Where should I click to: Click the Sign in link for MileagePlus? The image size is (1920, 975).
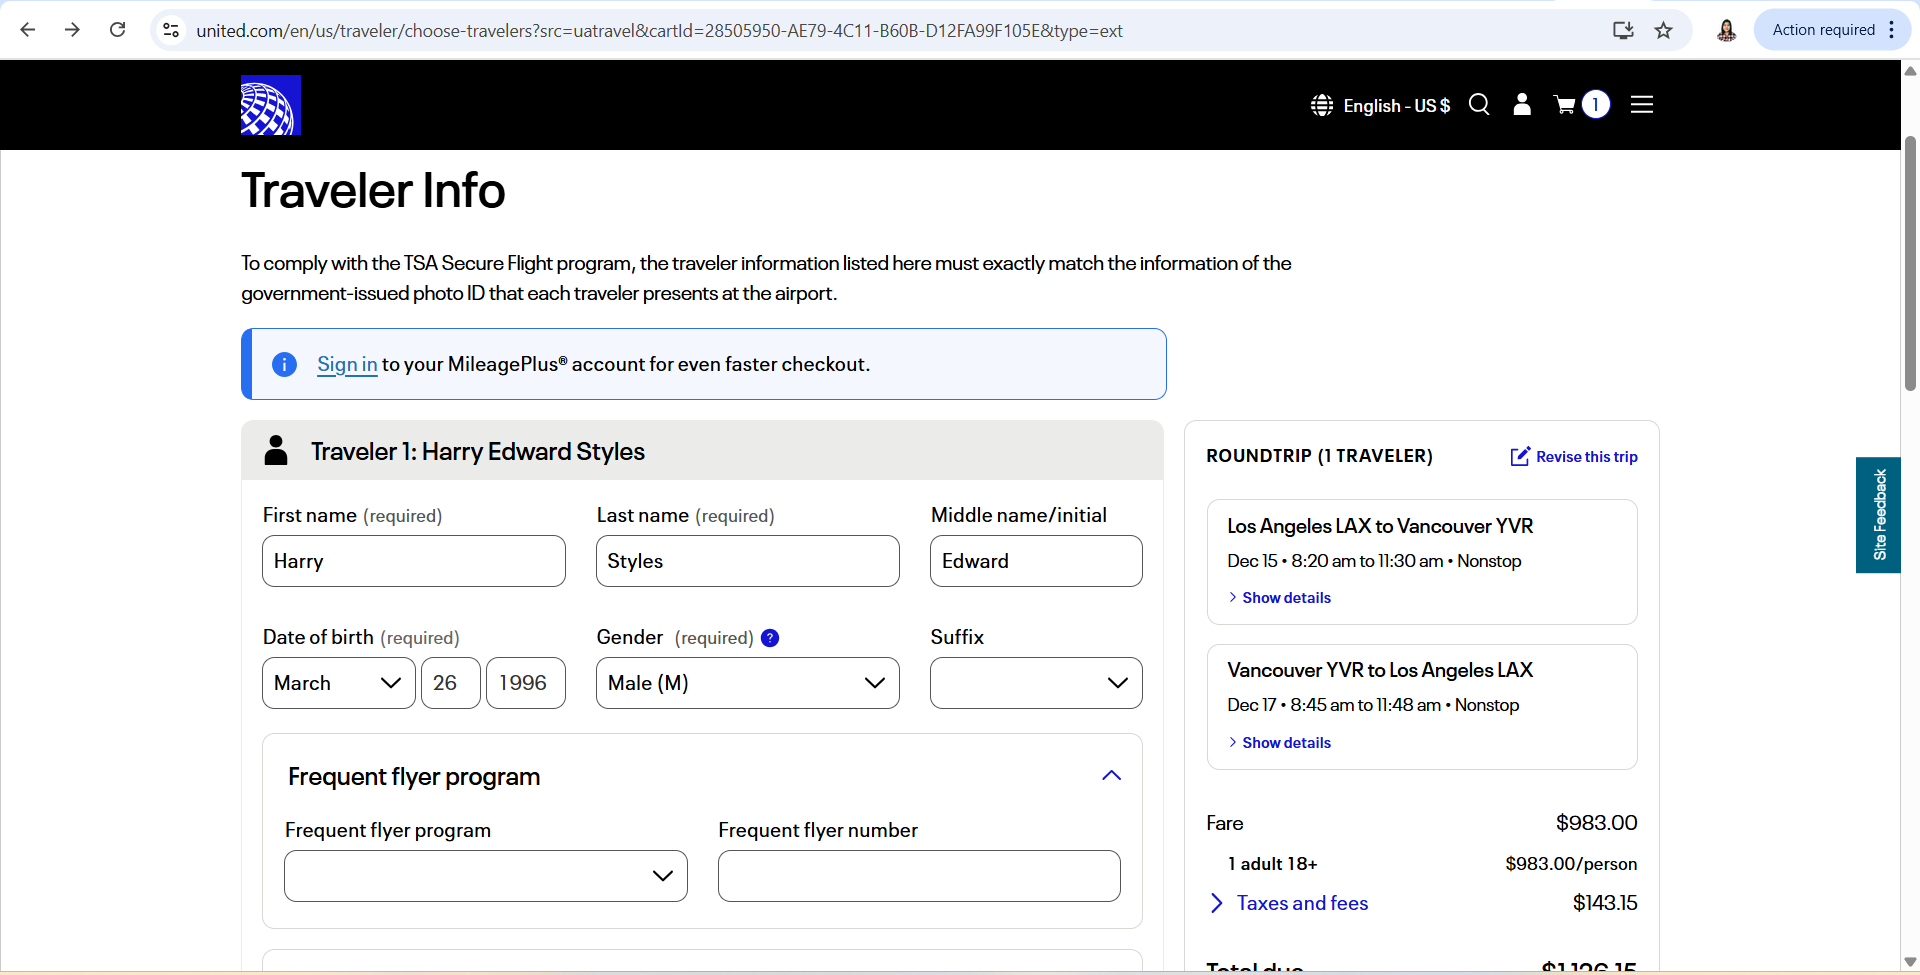tap(347, 365)
